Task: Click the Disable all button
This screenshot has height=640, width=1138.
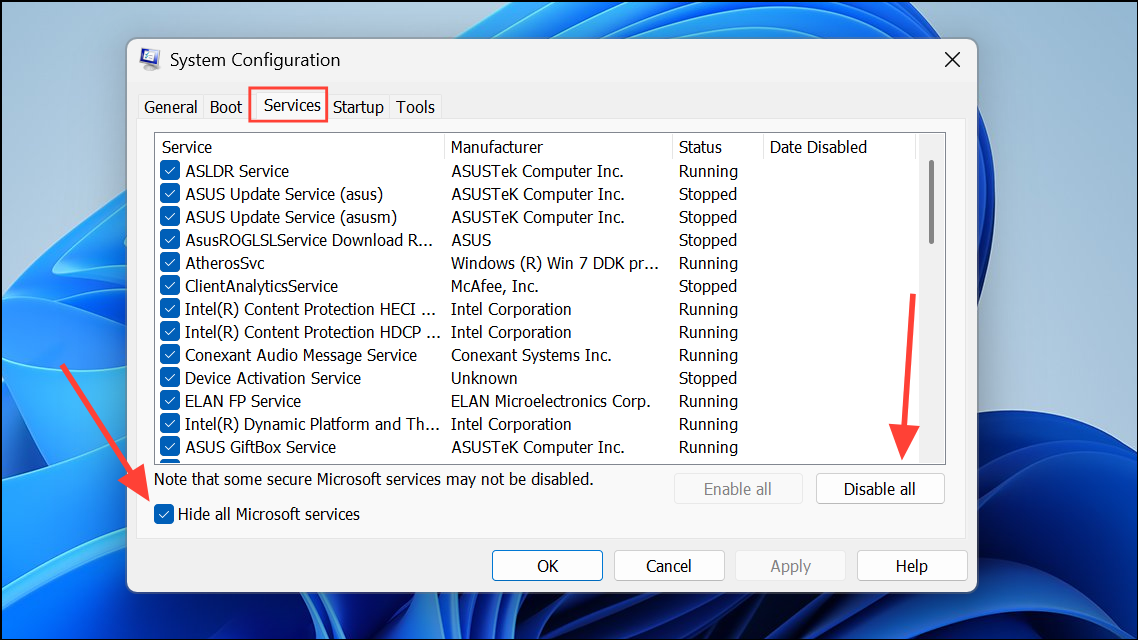Action: (x=879, y=488)
